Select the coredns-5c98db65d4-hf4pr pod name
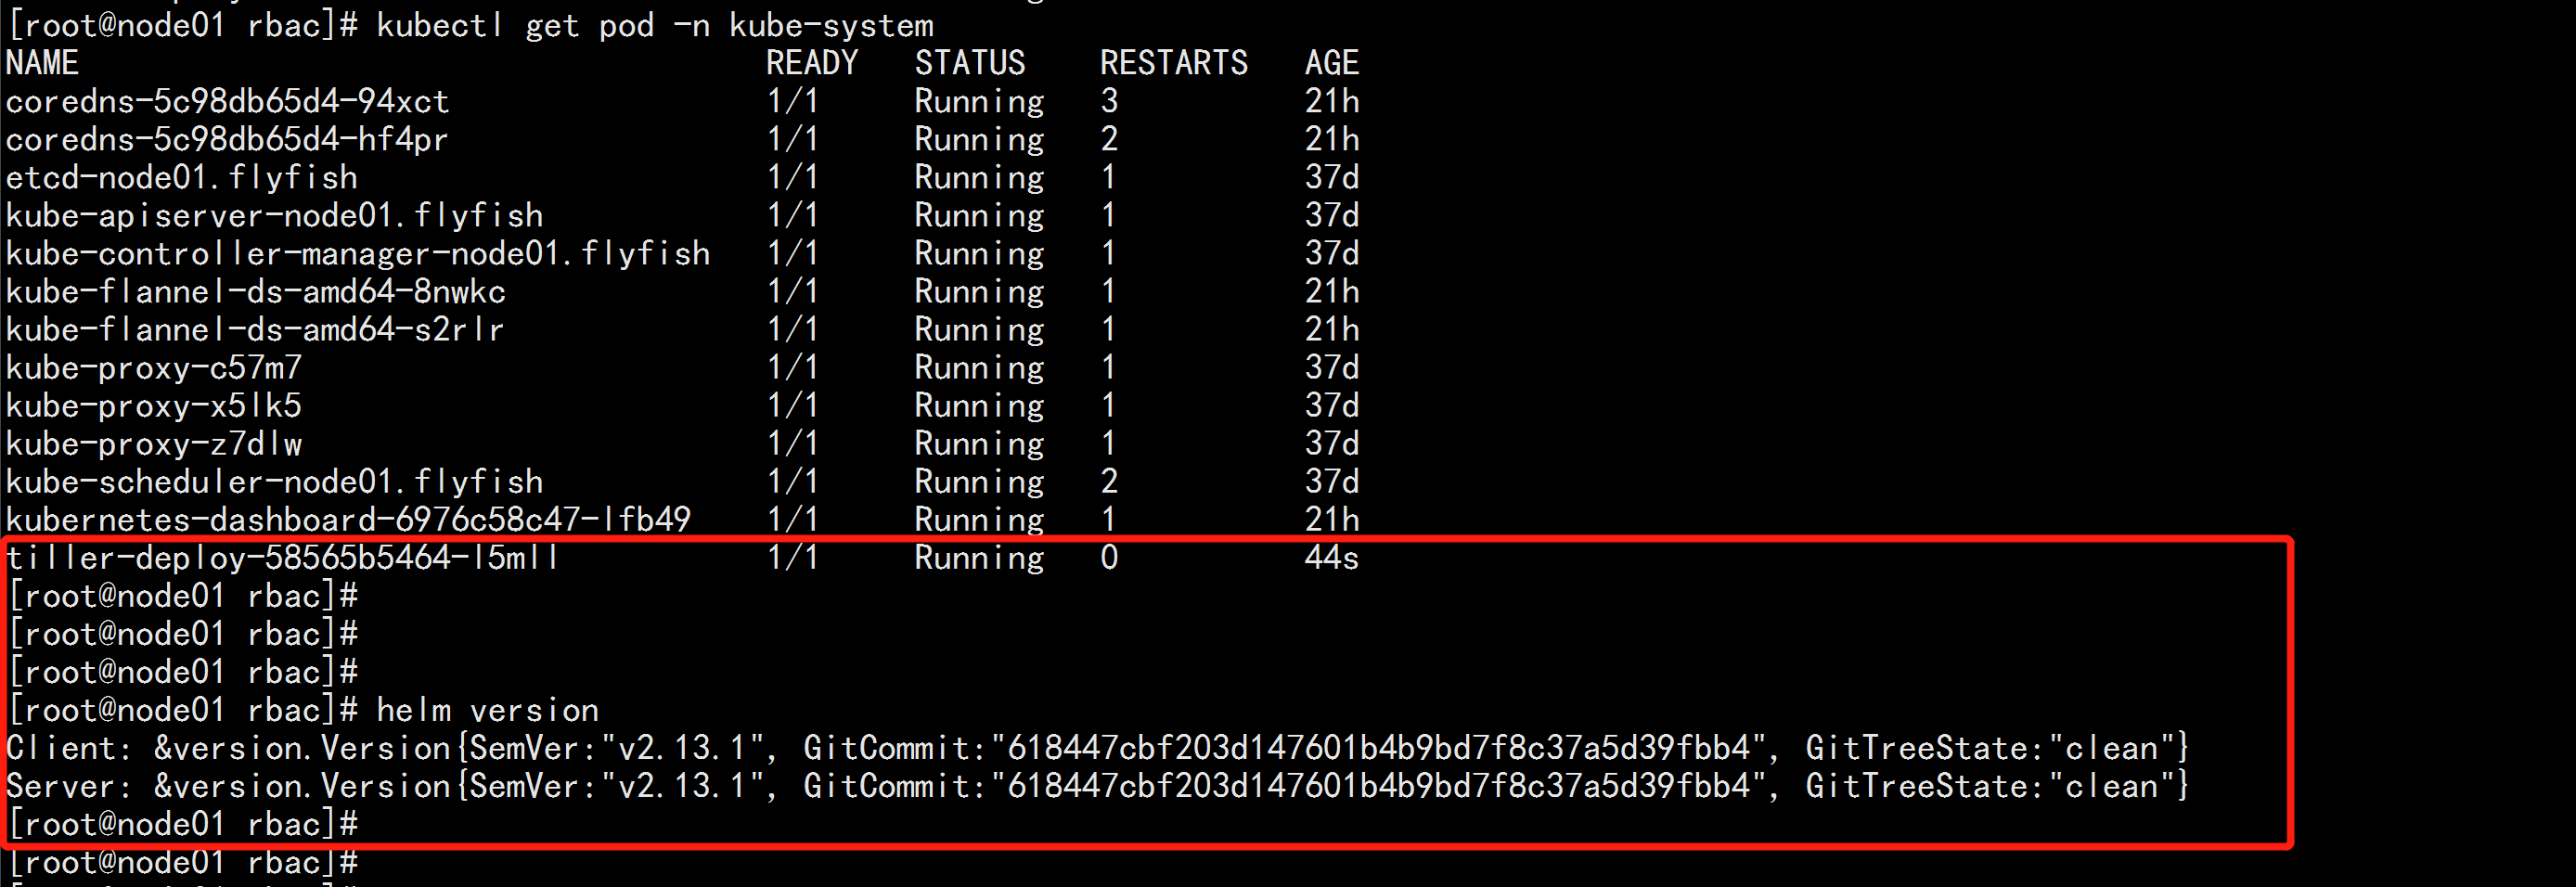Image resolution: width=2576 pixels, height=887 pixels. pyautogui.click(x=227, y=139)
